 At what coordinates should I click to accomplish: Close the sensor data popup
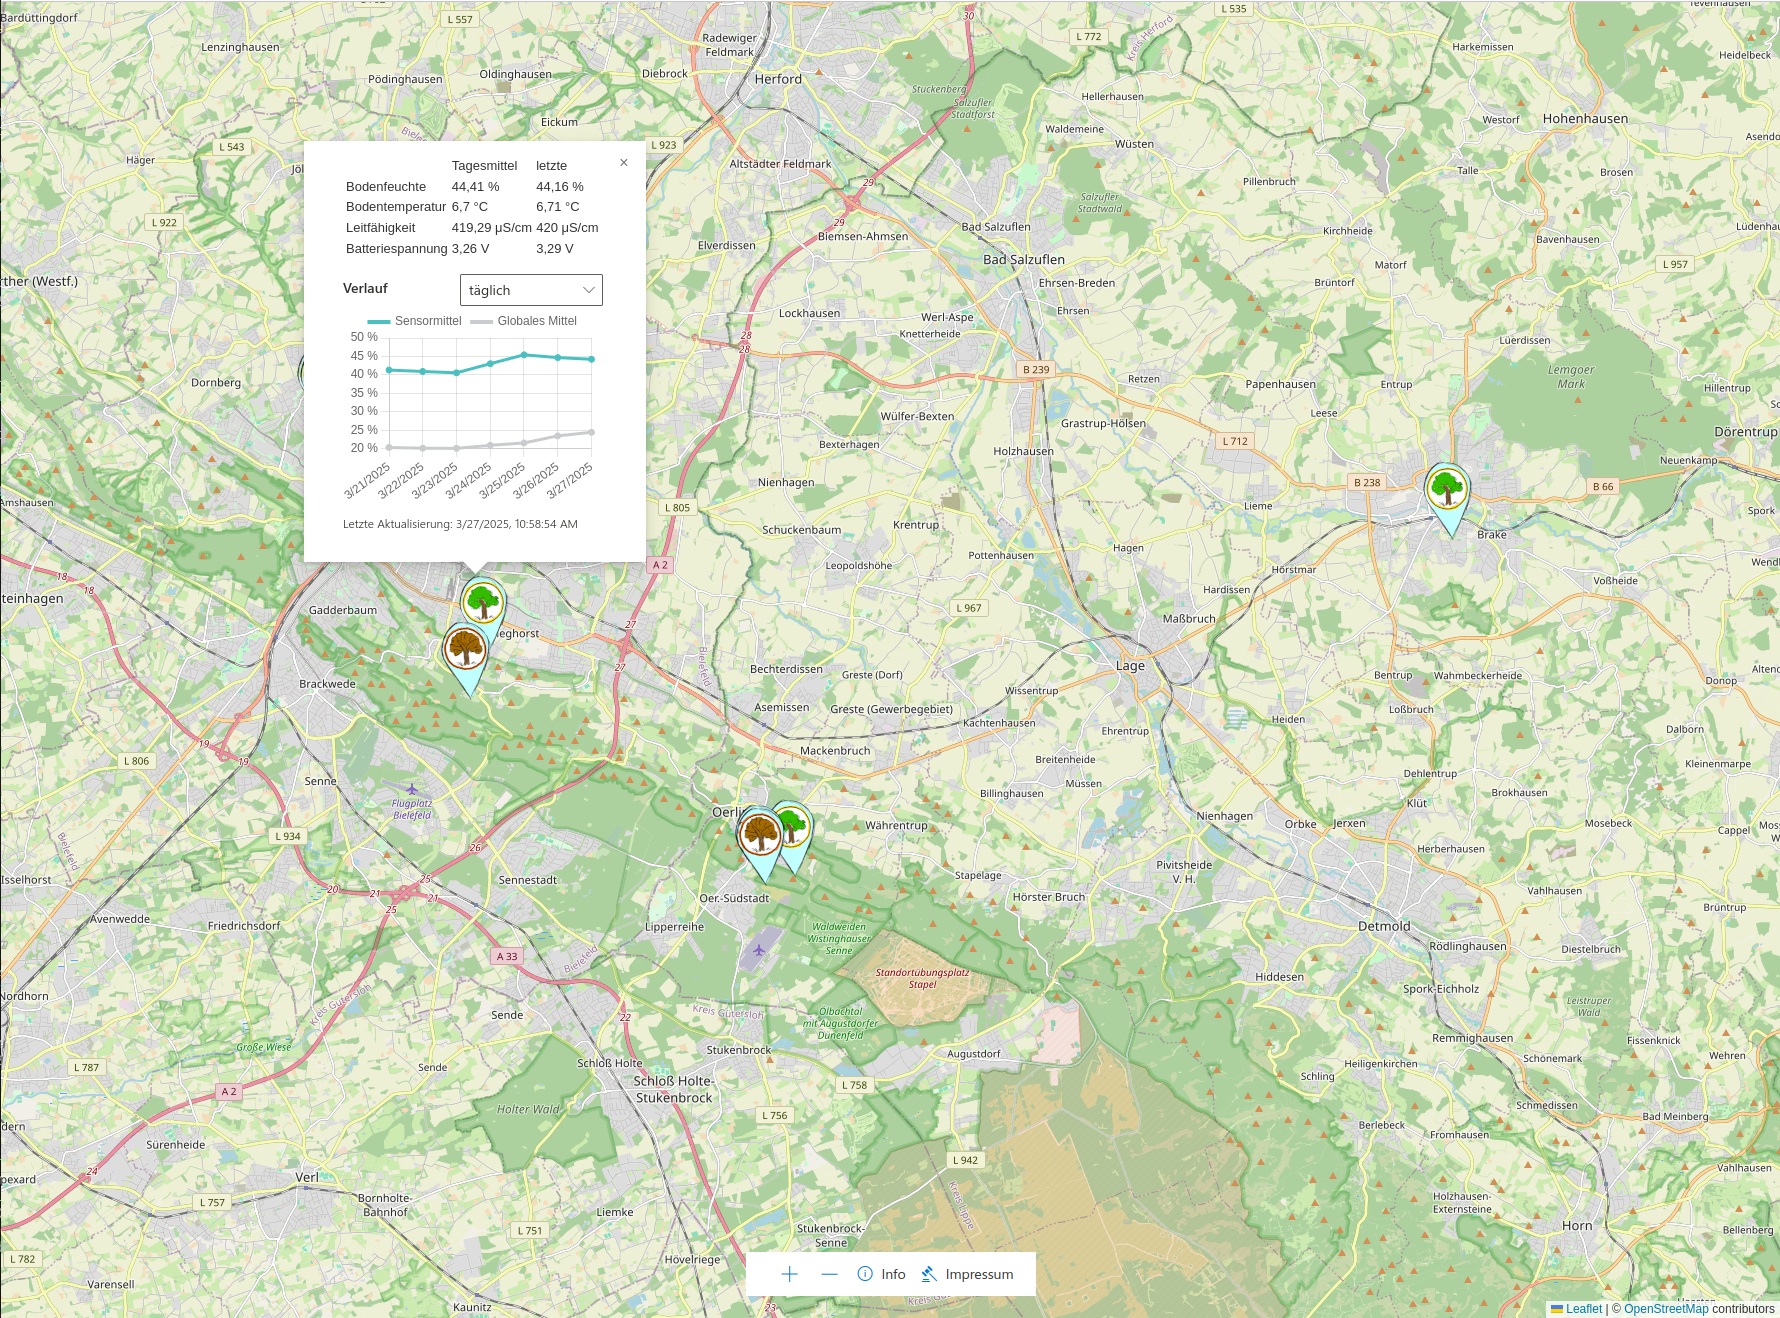click(624, 161)
